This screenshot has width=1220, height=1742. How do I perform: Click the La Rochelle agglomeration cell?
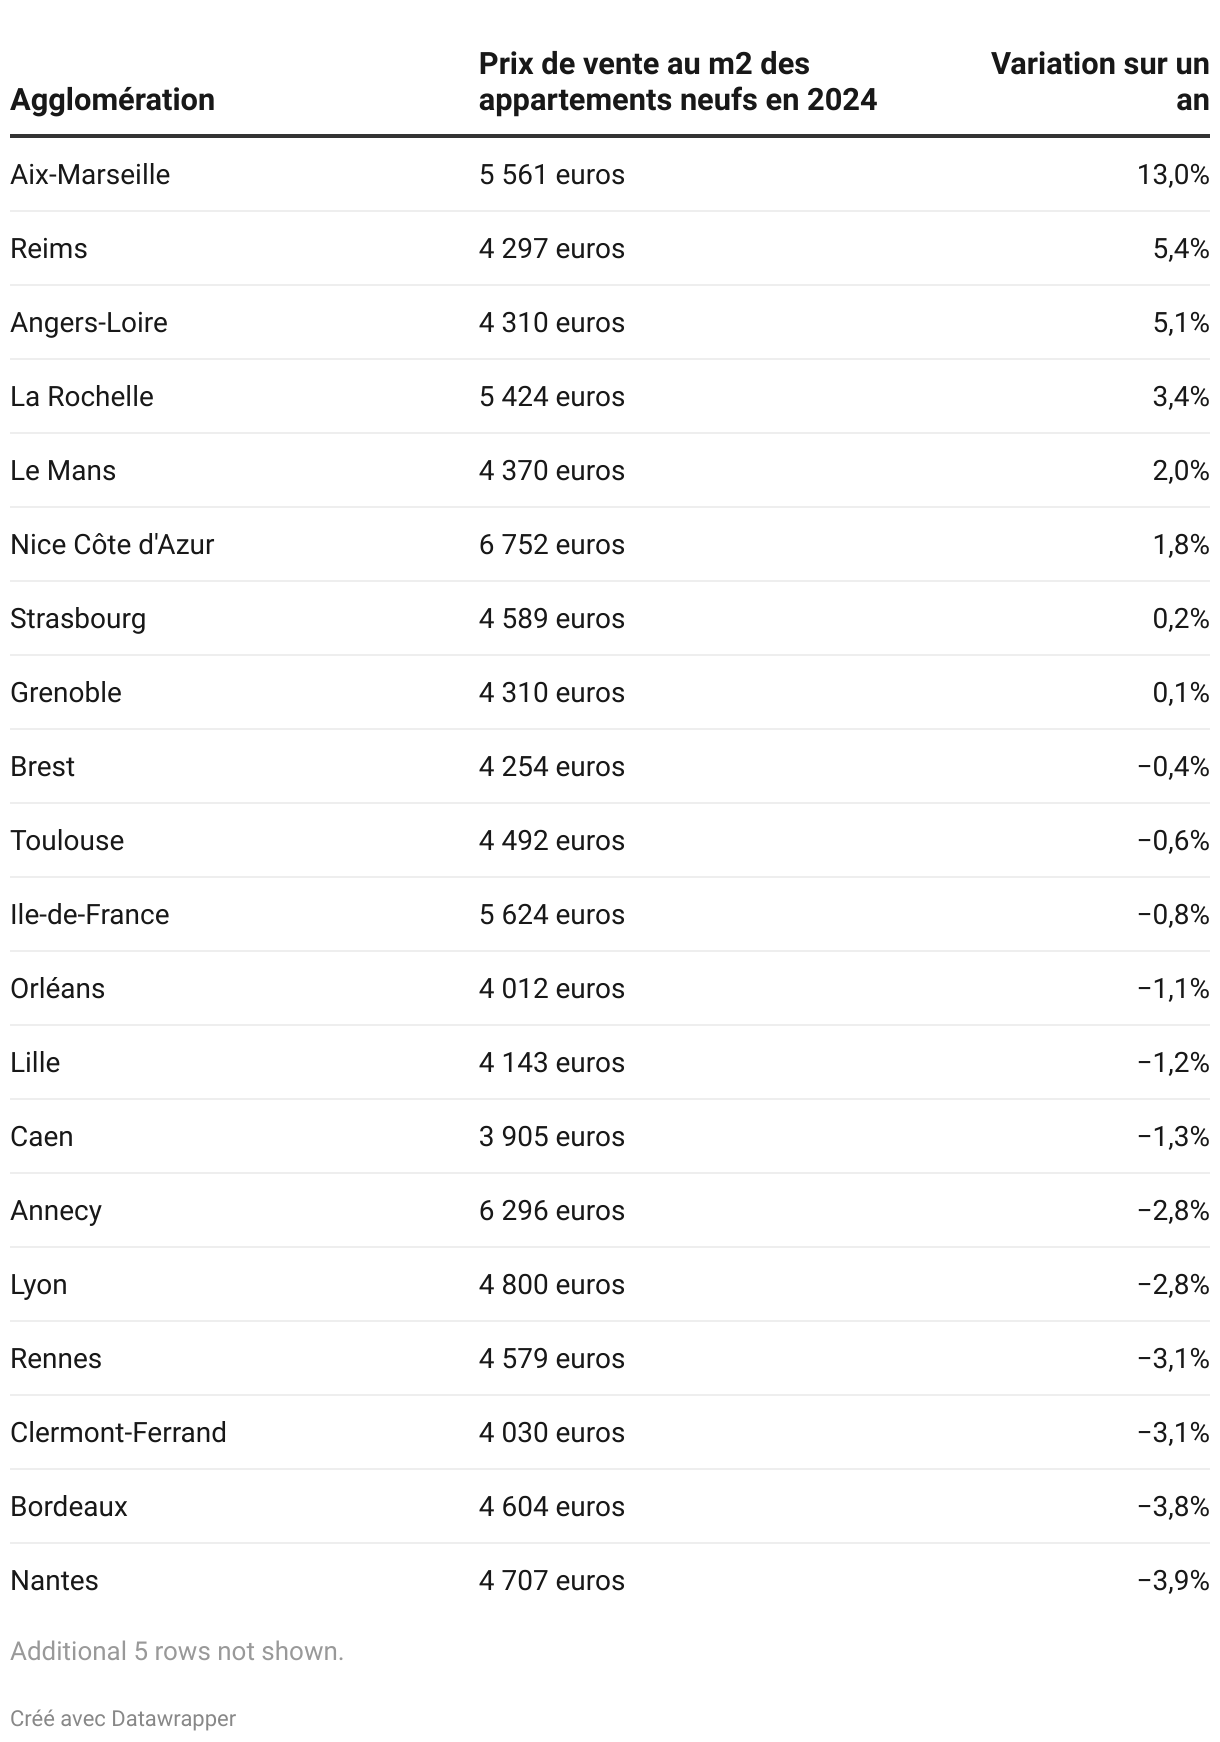(x=82, y=397)
